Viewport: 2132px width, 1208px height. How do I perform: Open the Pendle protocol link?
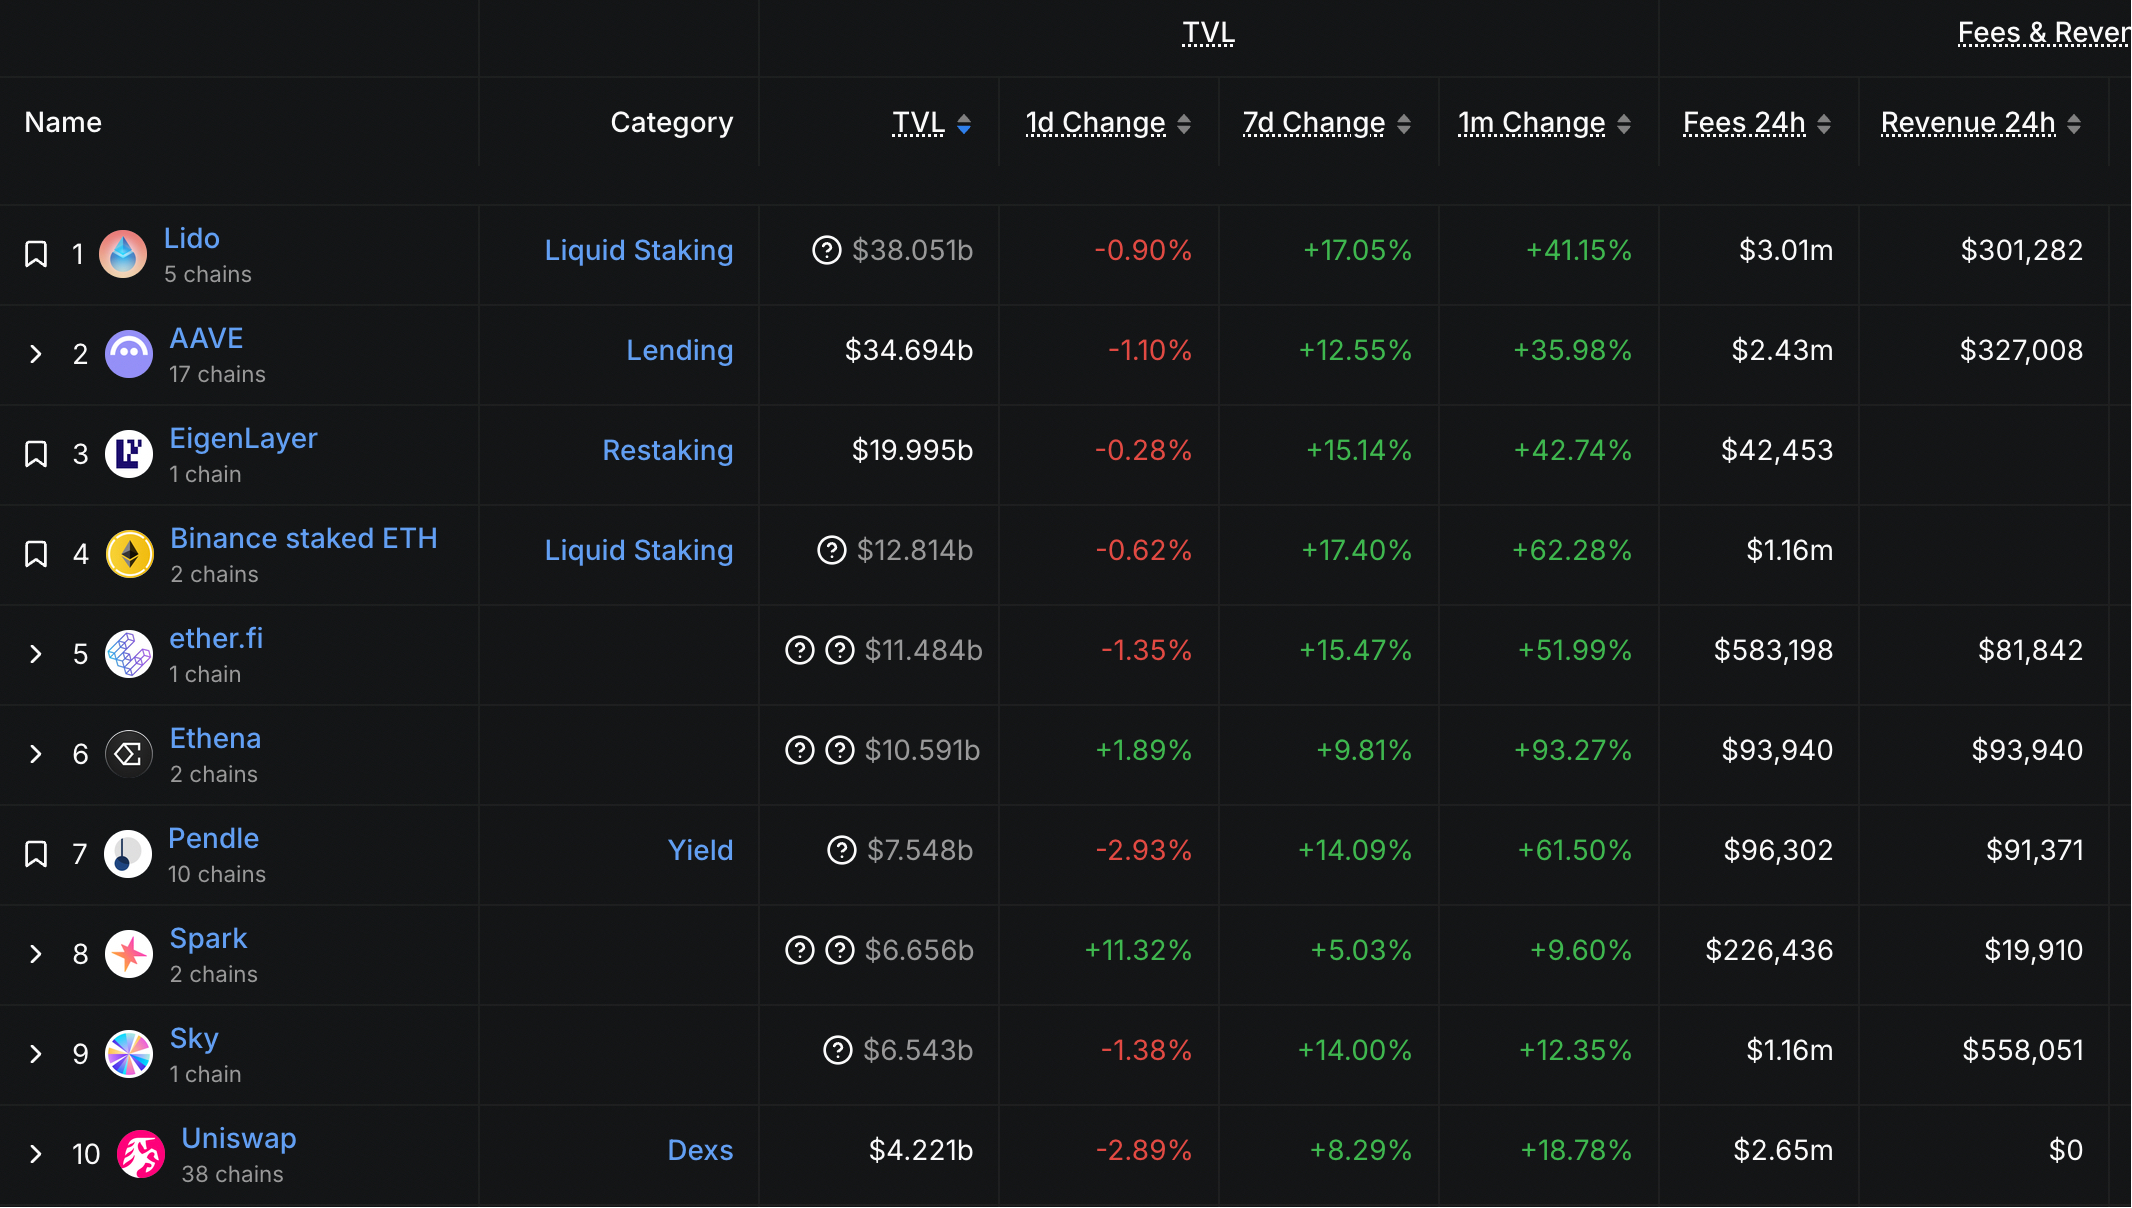tap(213, 838)
